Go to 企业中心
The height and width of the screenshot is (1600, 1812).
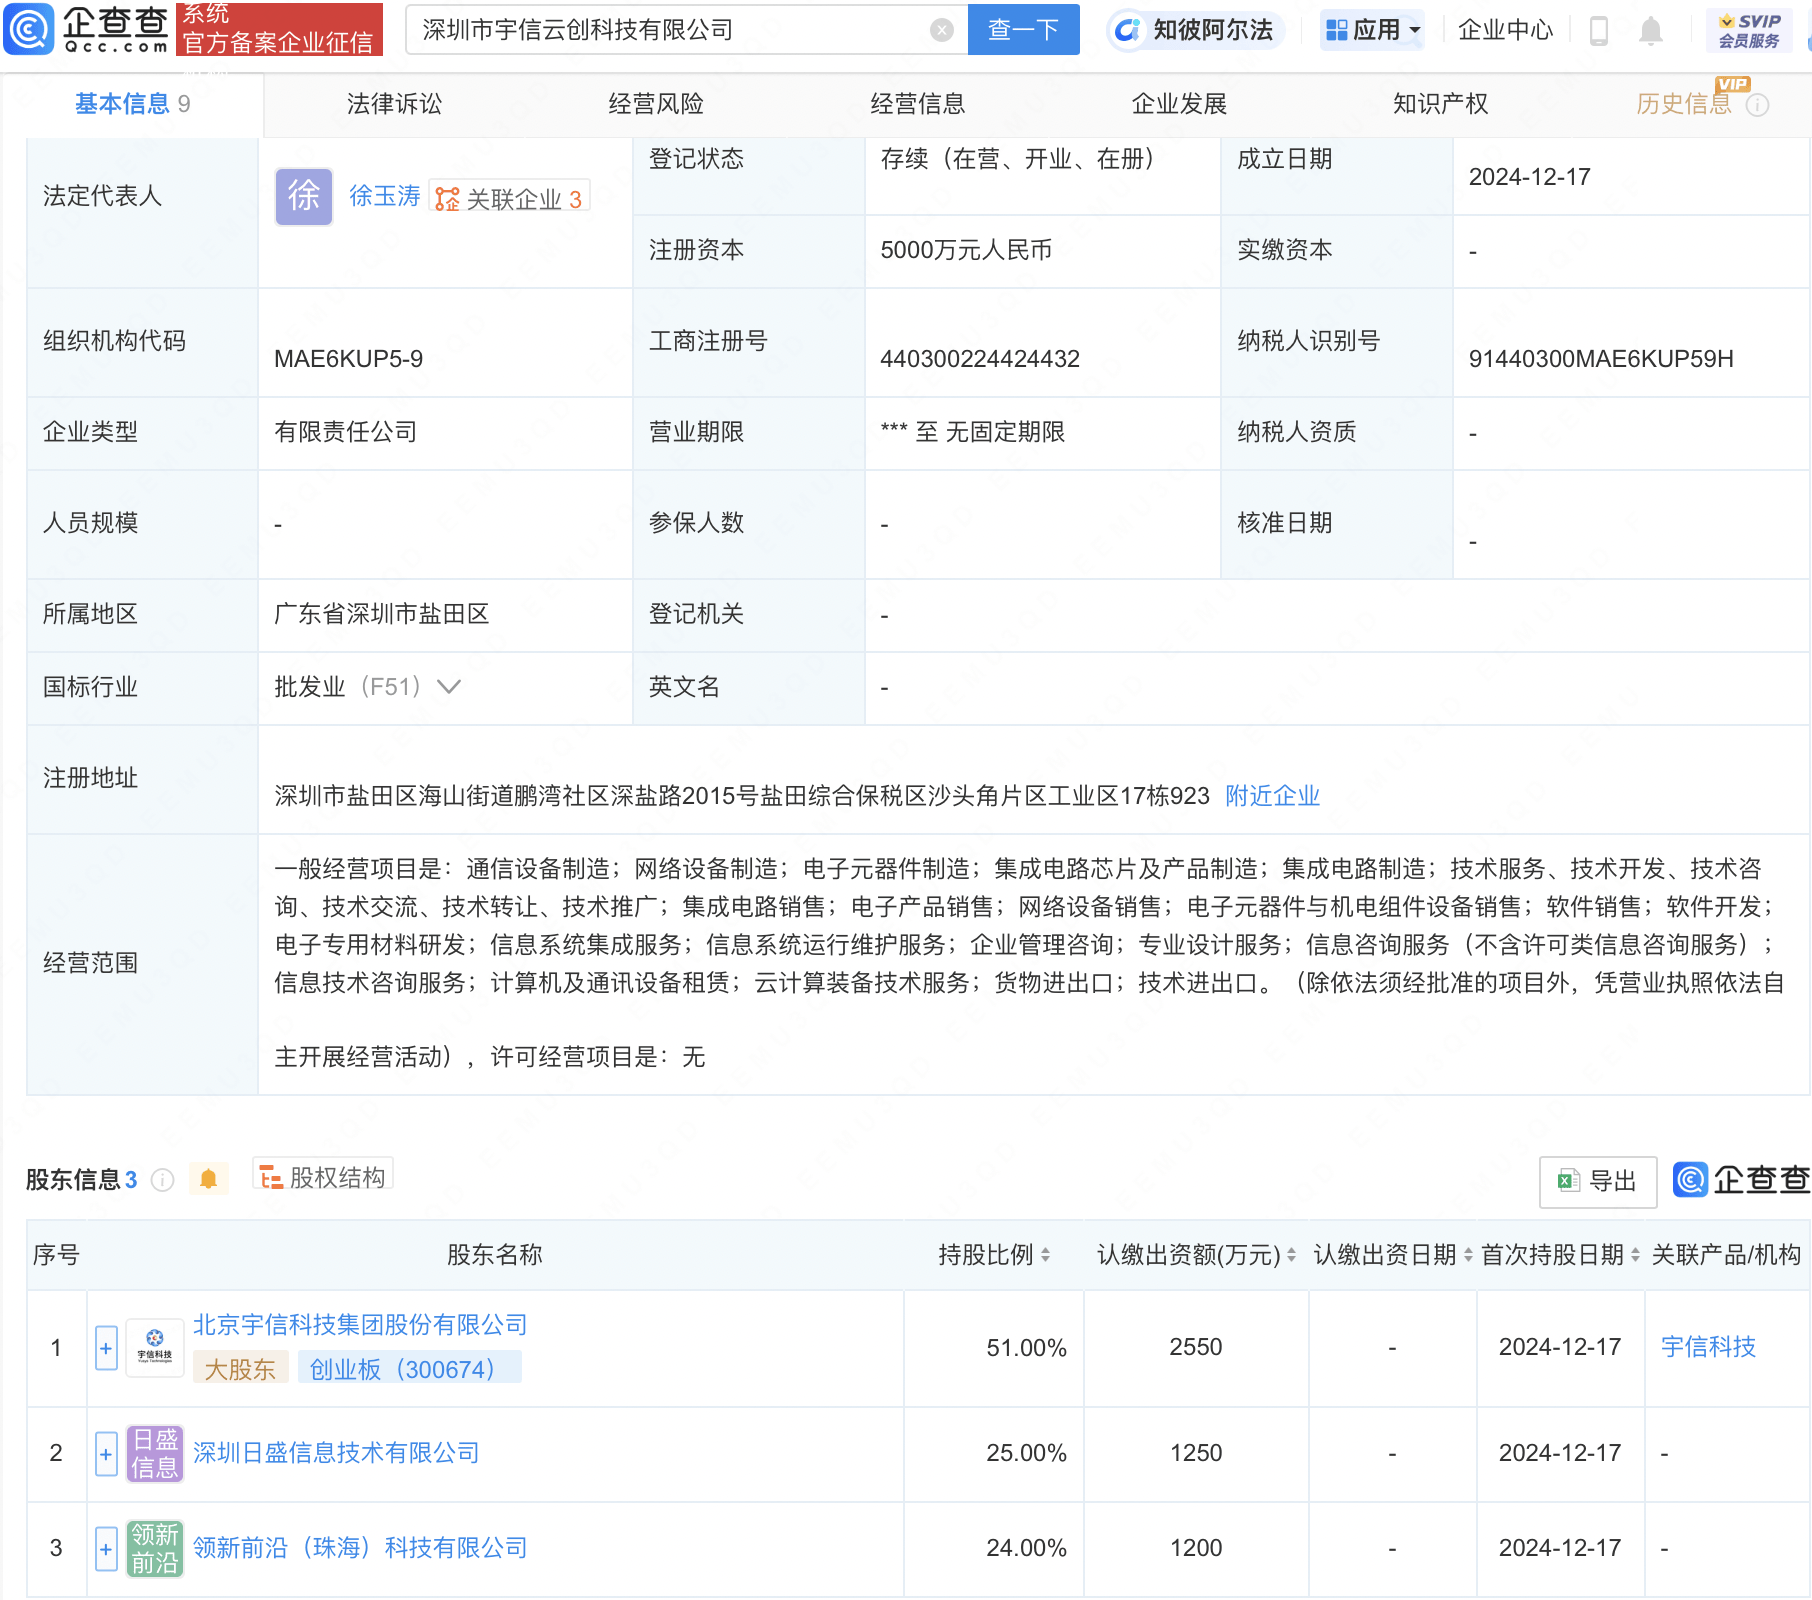[1505, 30]
